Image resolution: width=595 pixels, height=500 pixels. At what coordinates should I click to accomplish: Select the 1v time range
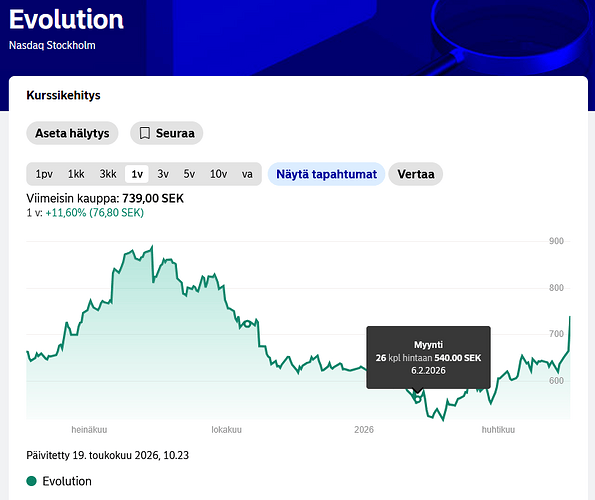click(x=137, y=174)
